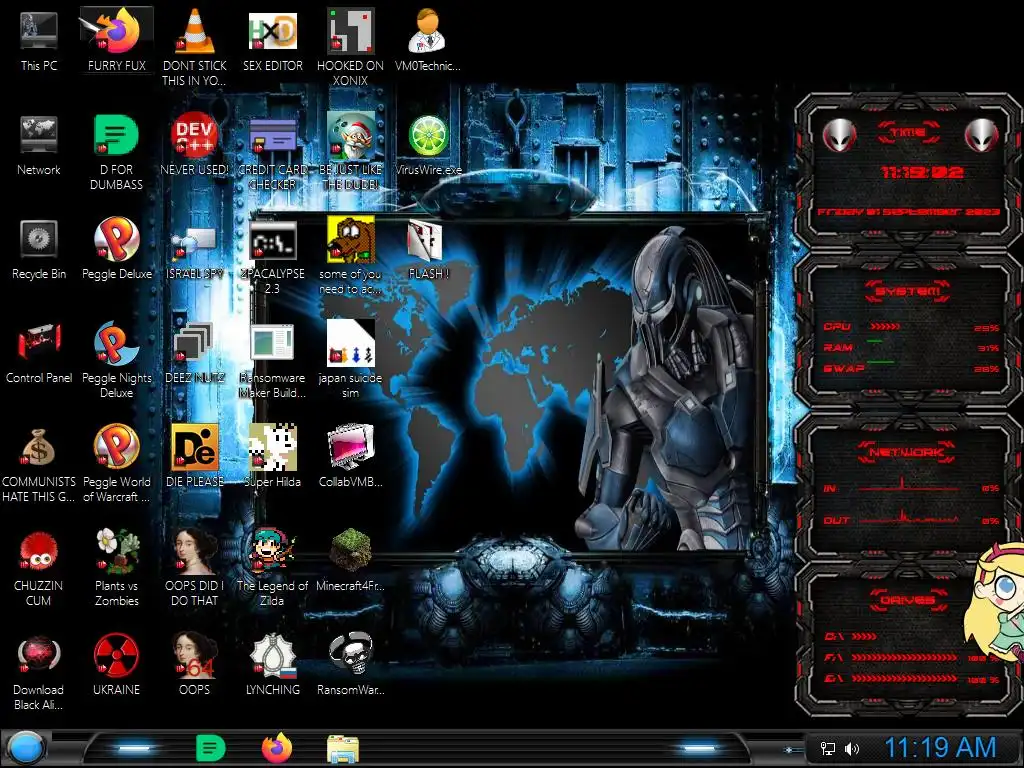Click the DRIVES widget header

(x=907, y=600)
